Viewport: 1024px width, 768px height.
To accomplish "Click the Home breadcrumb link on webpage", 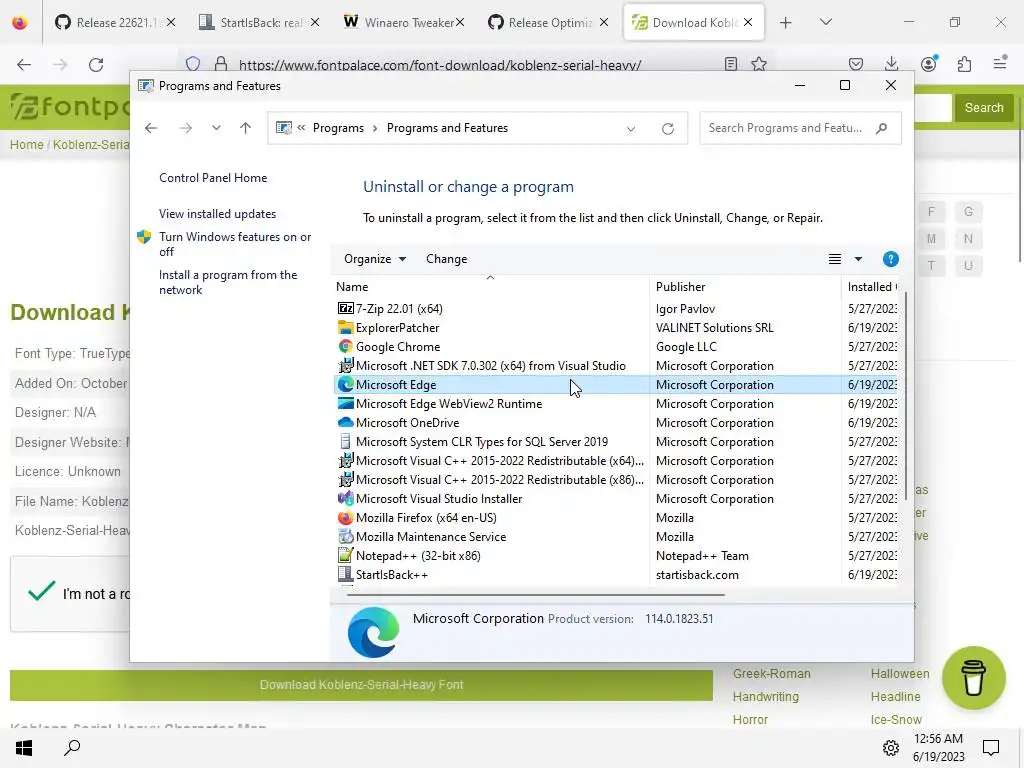I will coord(26,144).
